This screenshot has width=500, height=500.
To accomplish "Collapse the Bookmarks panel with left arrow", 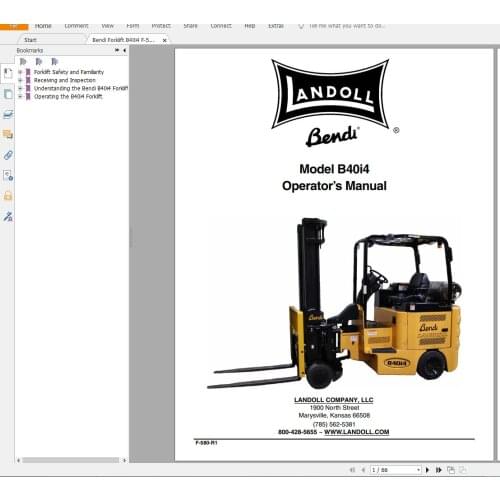I will tap(124, 50).
